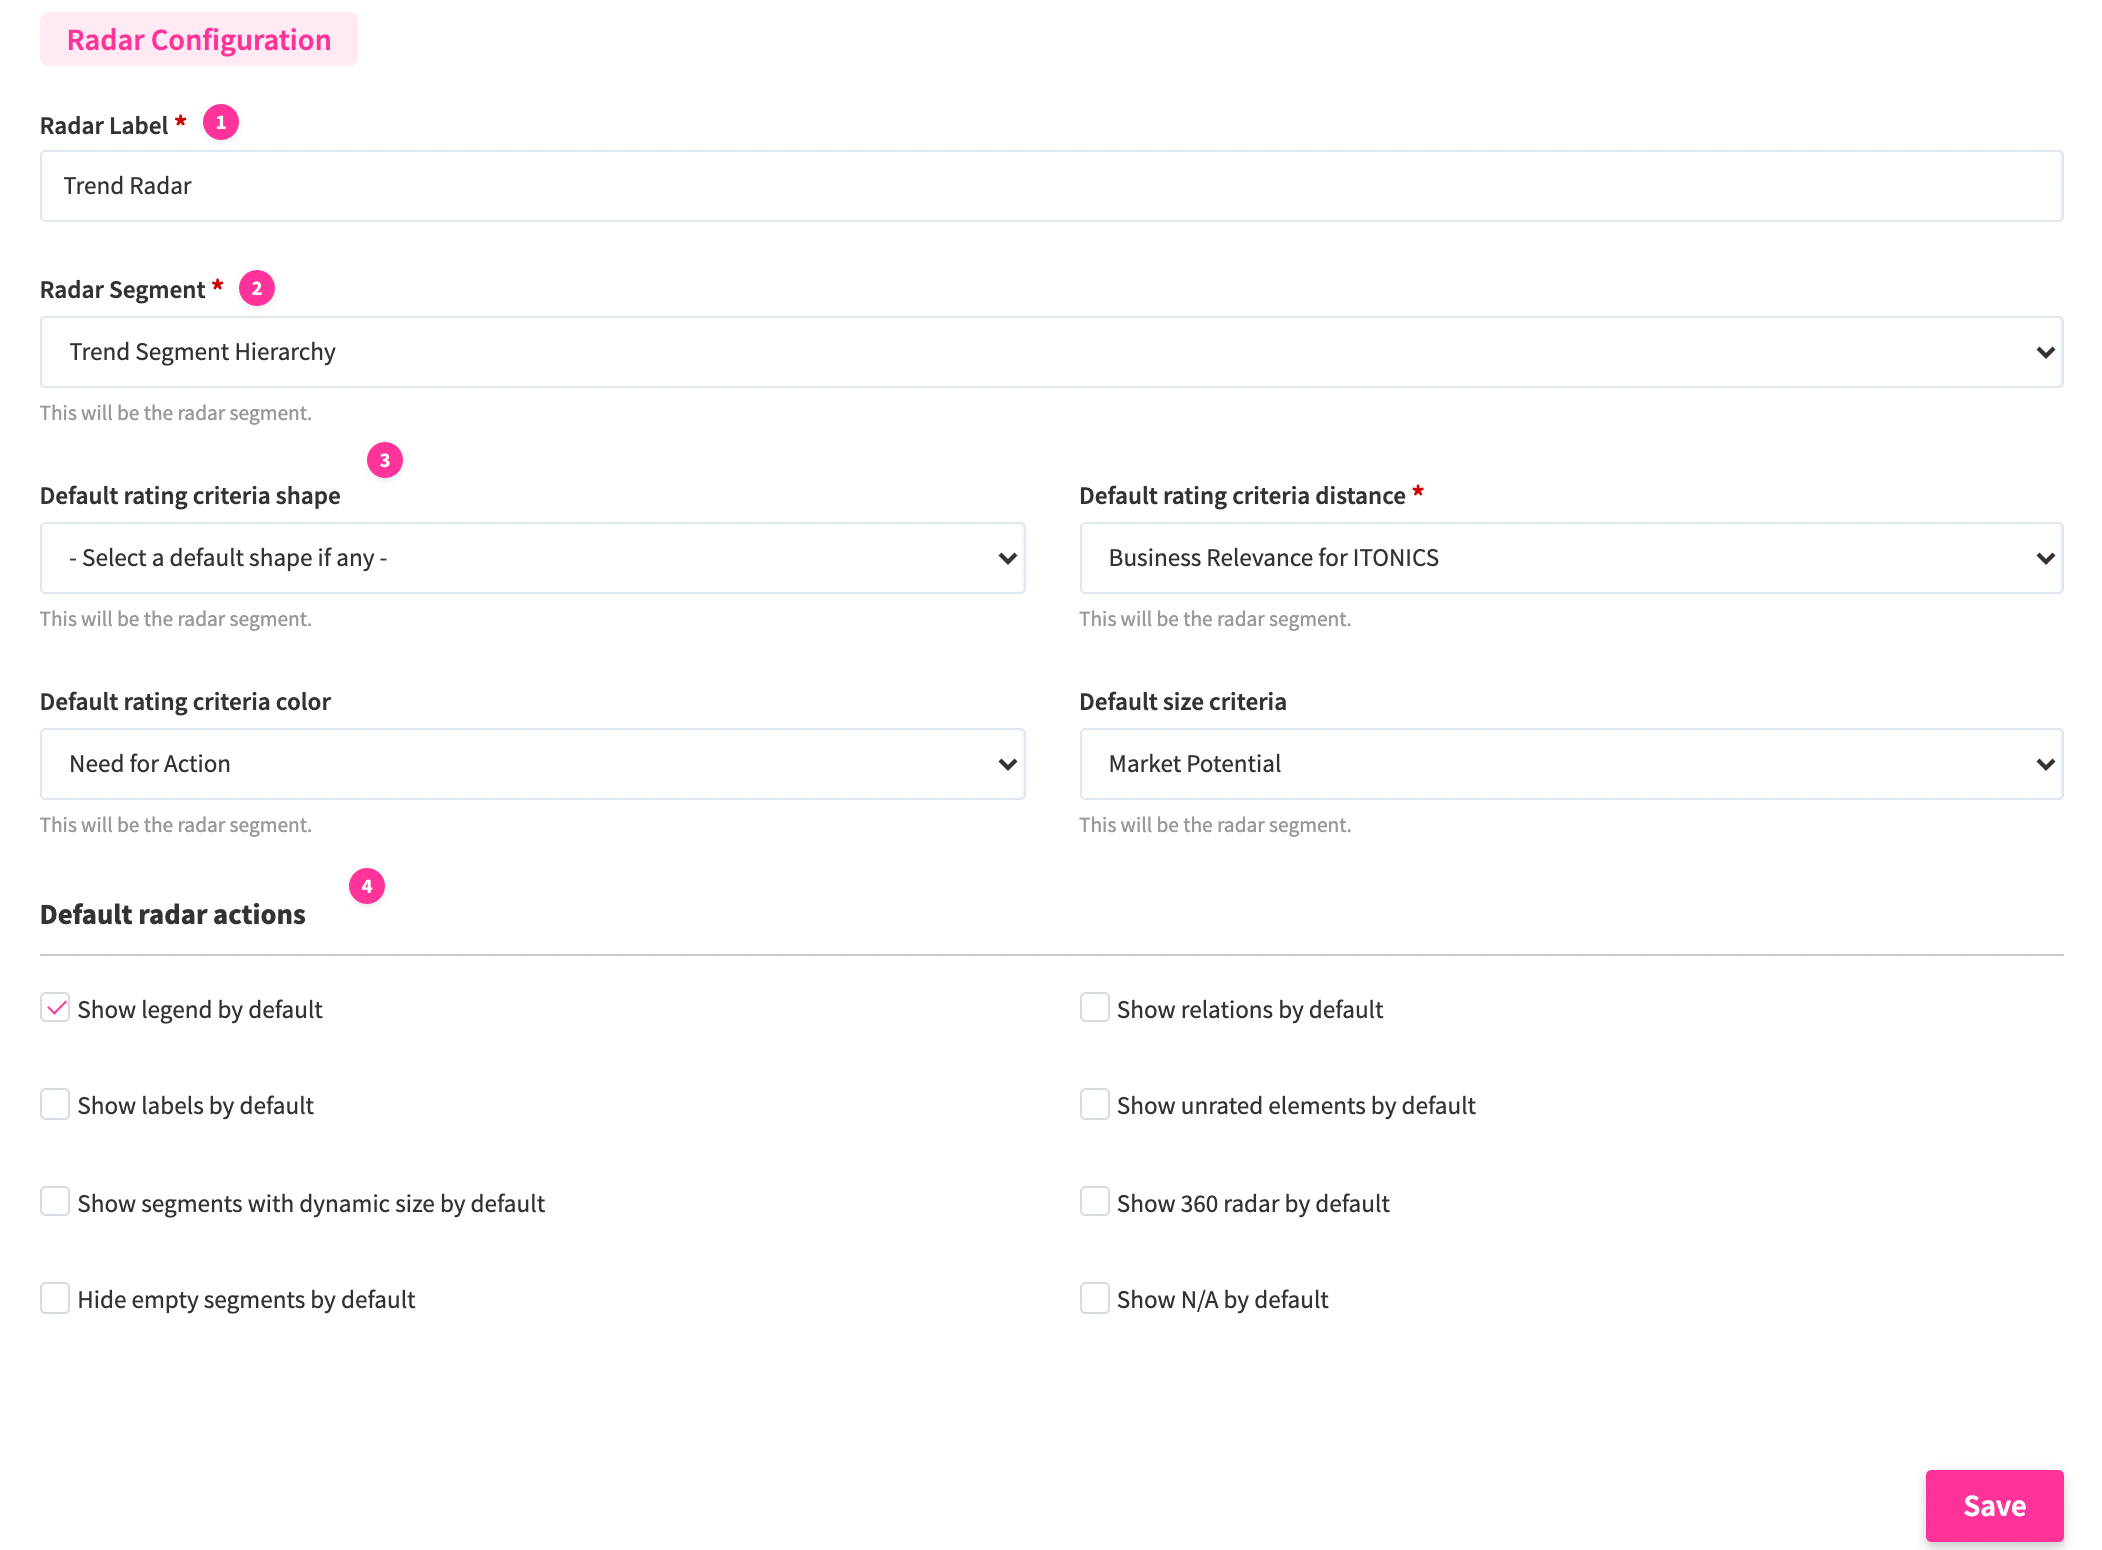
Task: Open Default rating criteria distance dropdown
Action: [1571, 558]
